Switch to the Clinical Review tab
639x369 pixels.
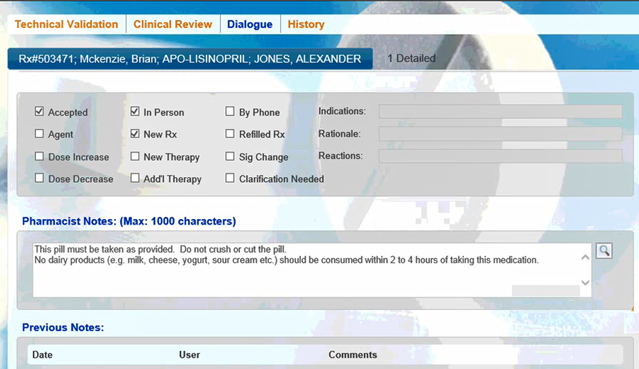pos(173,24)
